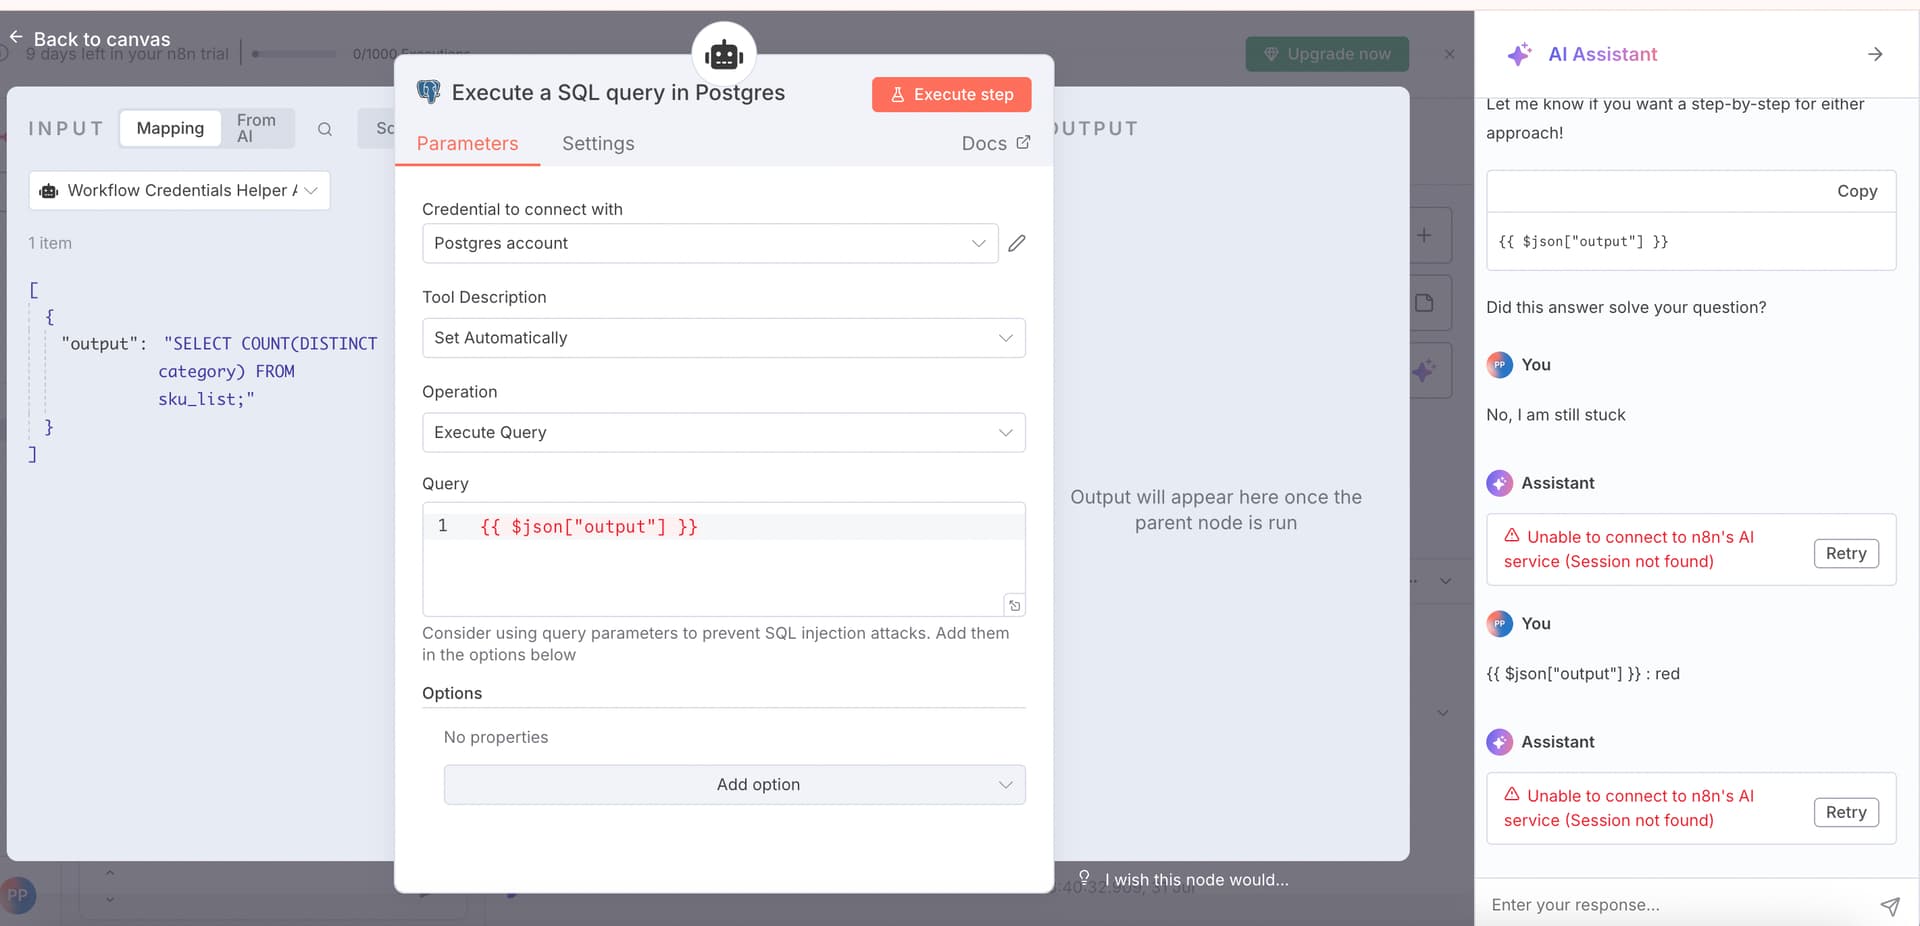The image size is (1920, 926).
Task: Open Tool Description Set Automatically dropdown
Action: (723, 338)
